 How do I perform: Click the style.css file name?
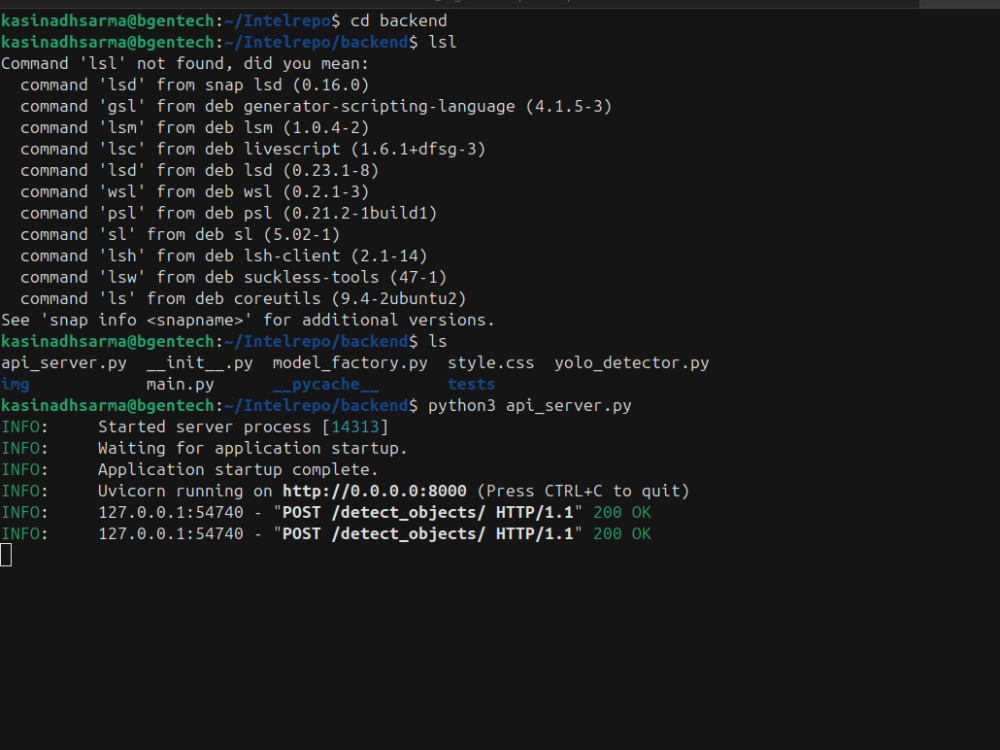click(490, 363)
